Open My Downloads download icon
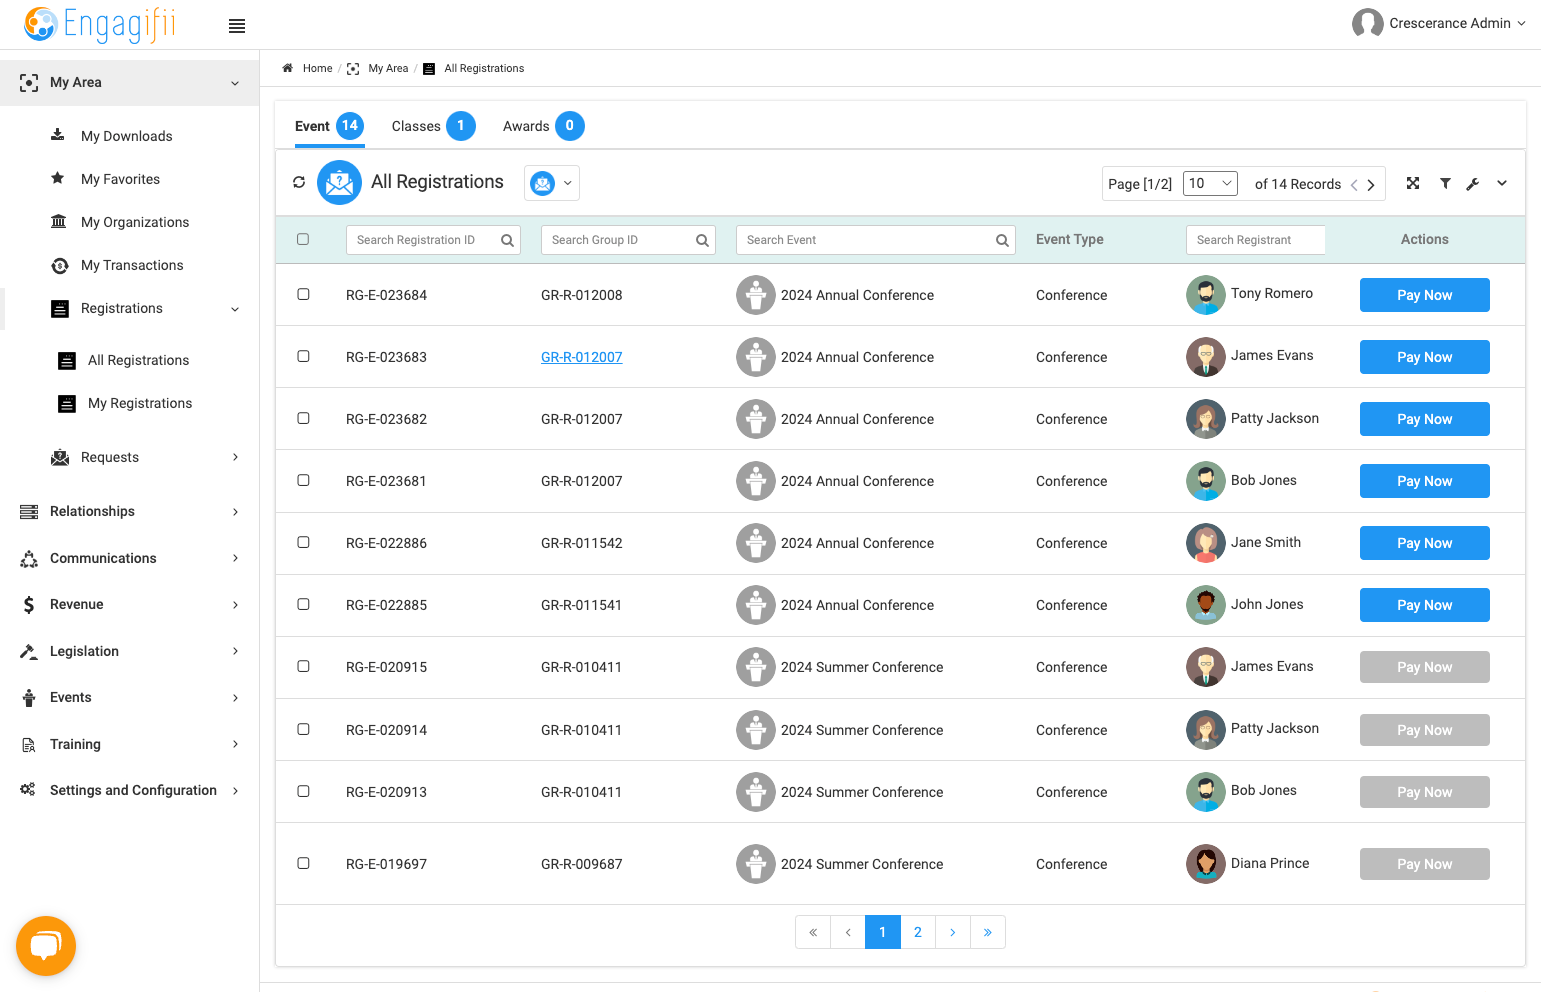Screen dimensions: 1541x992 58,135
